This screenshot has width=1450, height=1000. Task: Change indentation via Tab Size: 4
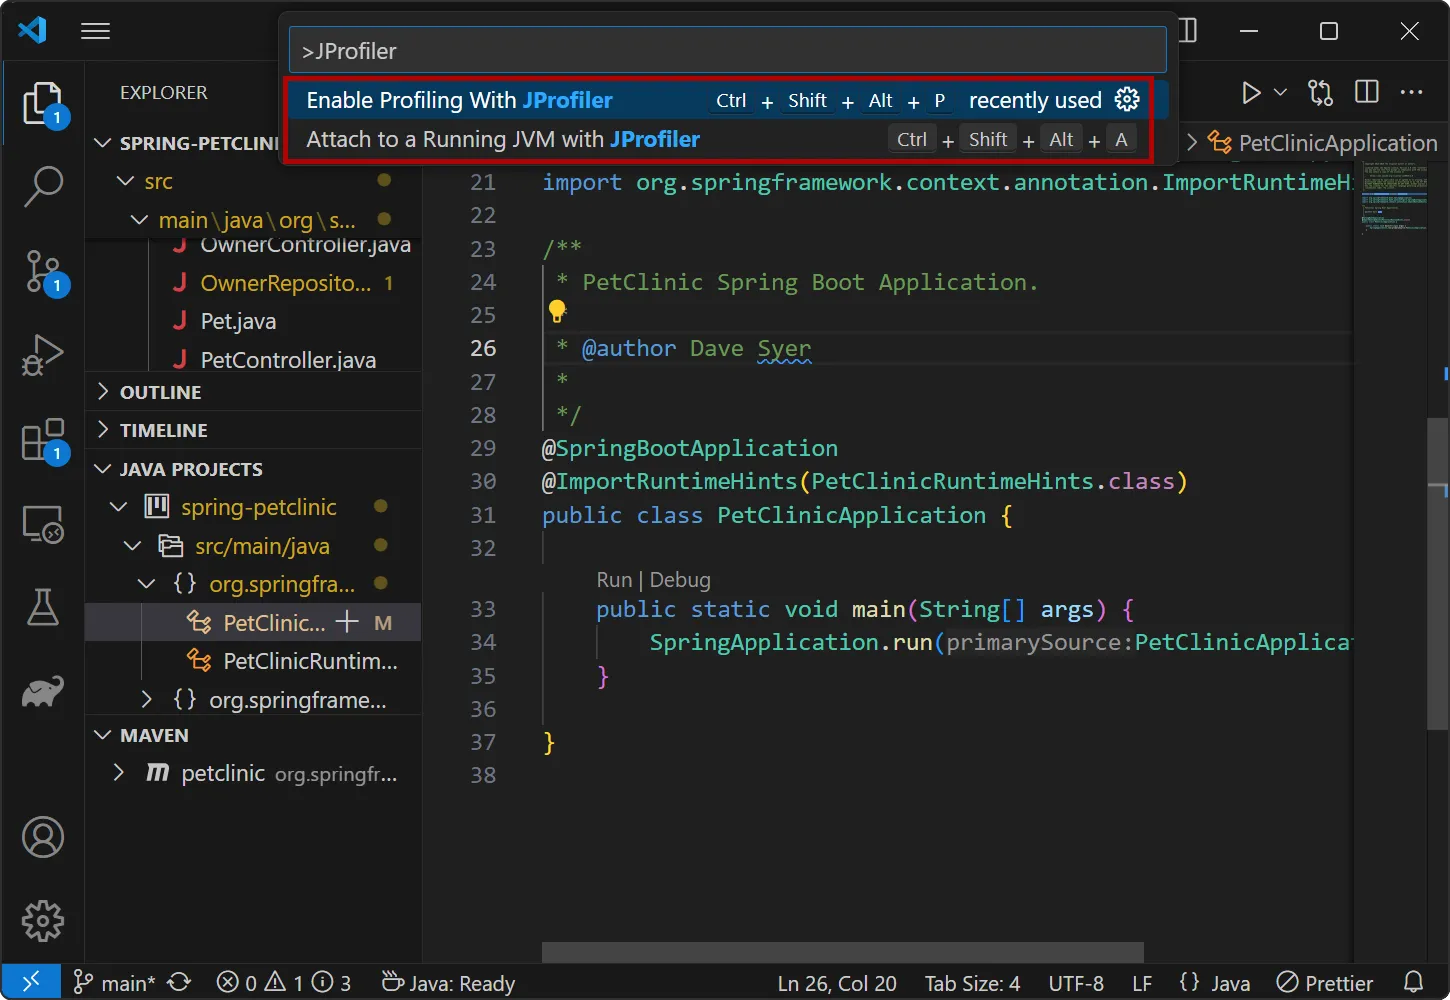pos(972,983)
